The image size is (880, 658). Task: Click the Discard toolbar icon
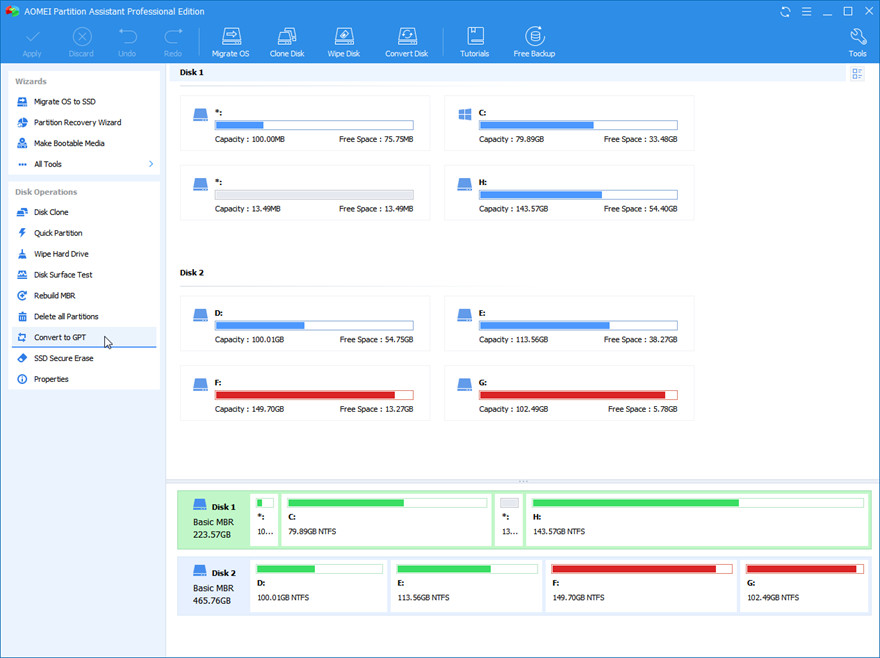[82, 37]
